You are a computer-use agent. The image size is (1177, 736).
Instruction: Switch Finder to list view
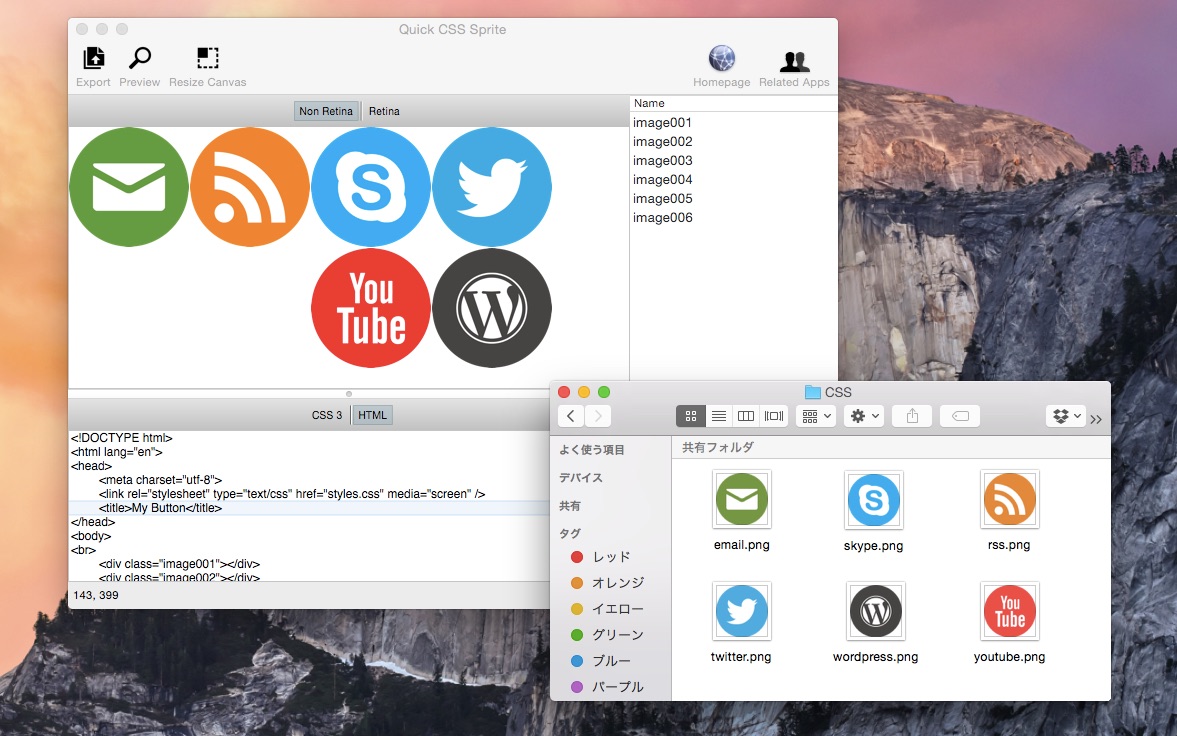point(718,416)
